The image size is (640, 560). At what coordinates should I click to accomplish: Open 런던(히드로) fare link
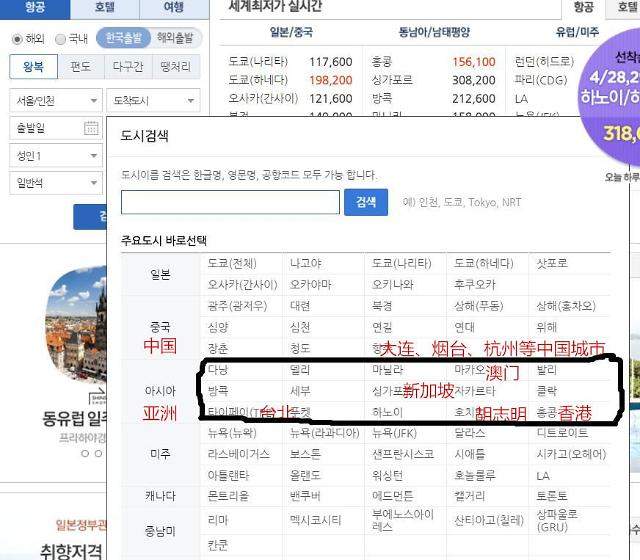pyautogui.click(x=544, y=62)
